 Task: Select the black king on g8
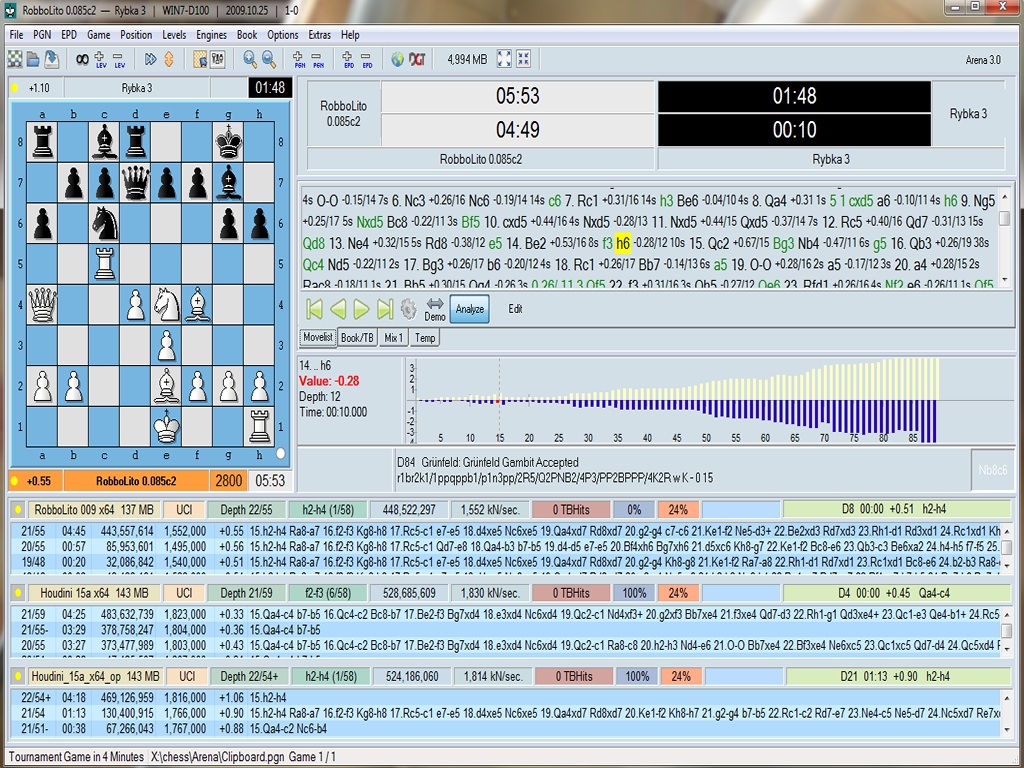229,142
